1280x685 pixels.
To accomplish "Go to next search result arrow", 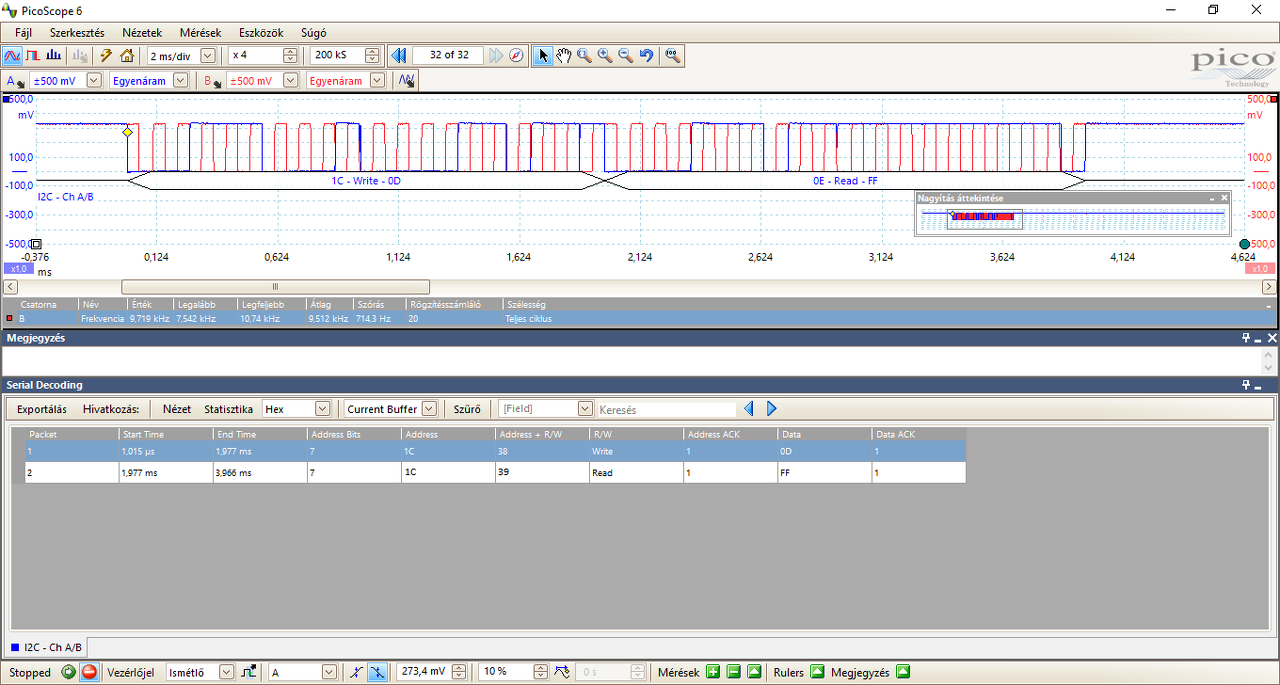I will [x=771, y=409].
